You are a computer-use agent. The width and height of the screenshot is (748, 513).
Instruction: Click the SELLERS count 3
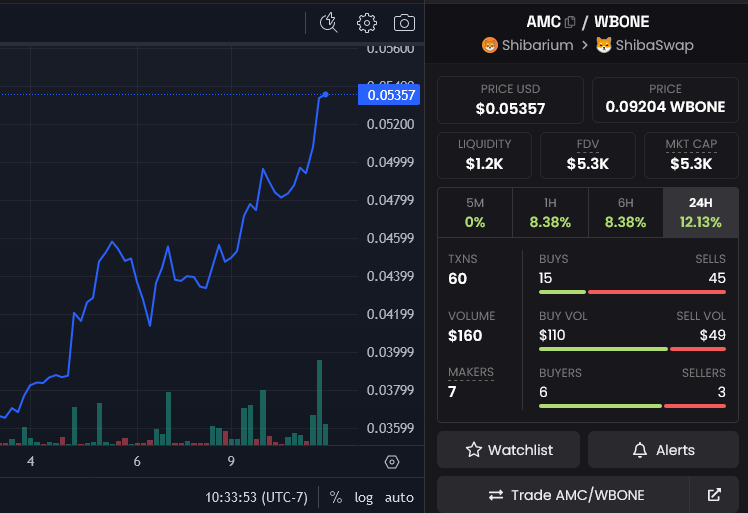(722, 392)
